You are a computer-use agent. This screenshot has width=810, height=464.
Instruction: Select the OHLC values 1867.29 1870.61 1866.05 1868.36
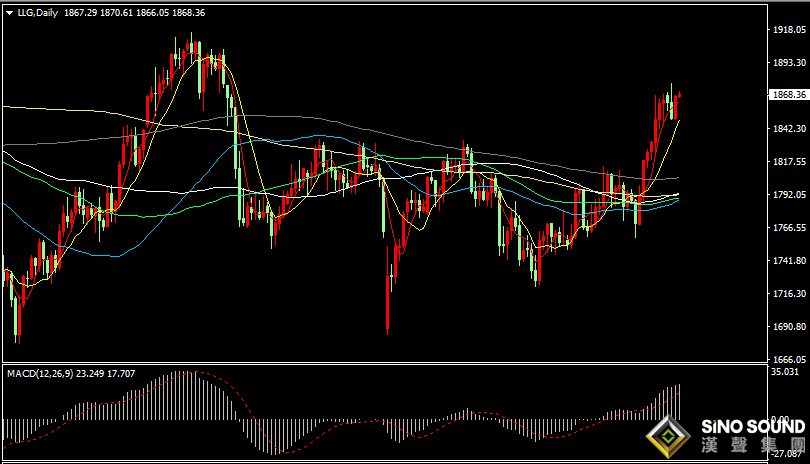pos(134,13)
